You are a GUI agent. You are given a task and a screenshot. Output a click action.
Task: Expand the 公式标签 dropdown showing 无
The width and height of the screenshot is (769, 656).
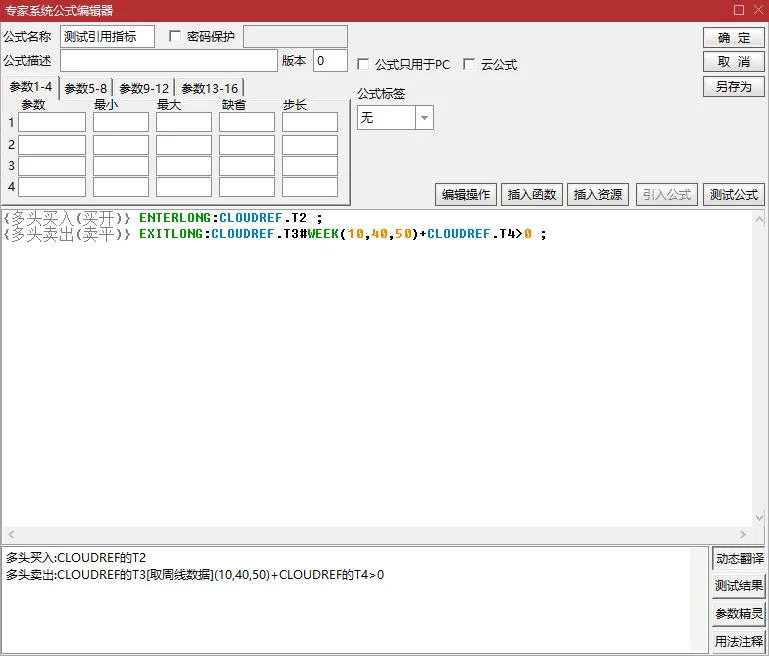click(424, 118)
